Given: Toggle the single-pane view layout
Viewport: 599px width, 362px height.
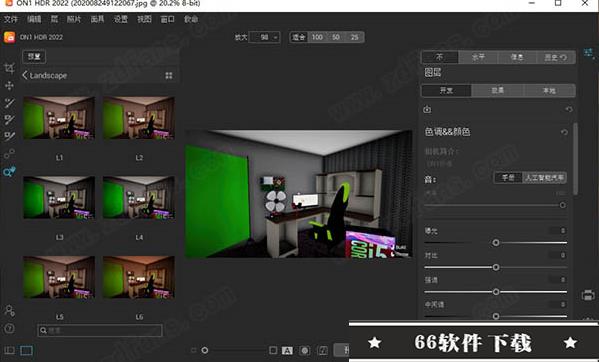Looking at the screenshot, I should [x=26, y=350].
